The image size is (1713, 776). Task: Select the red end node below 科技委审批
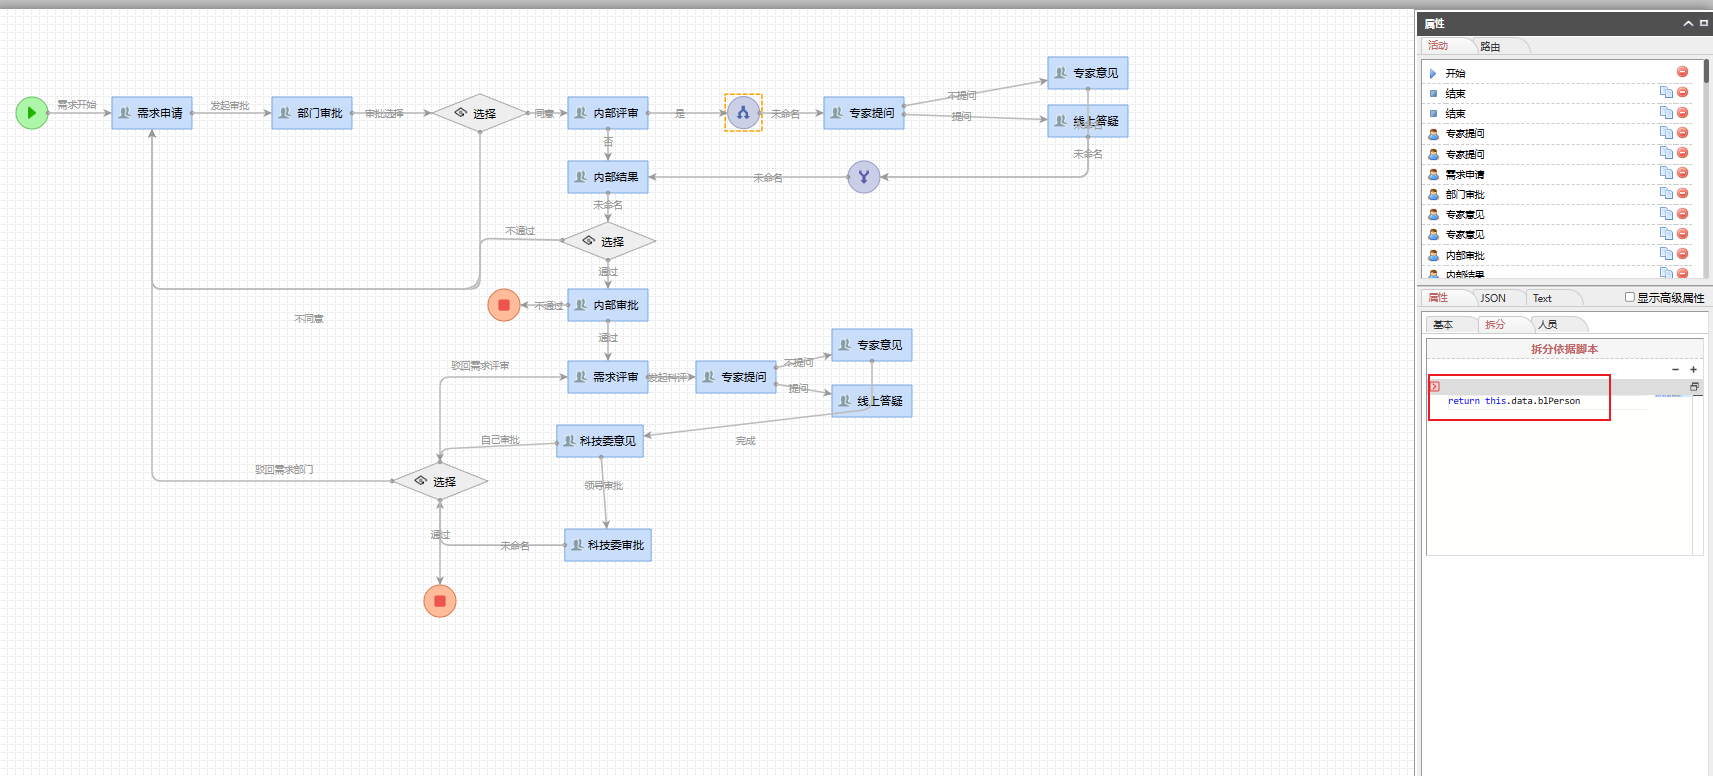pyautogui.click(x=440, y=601)
